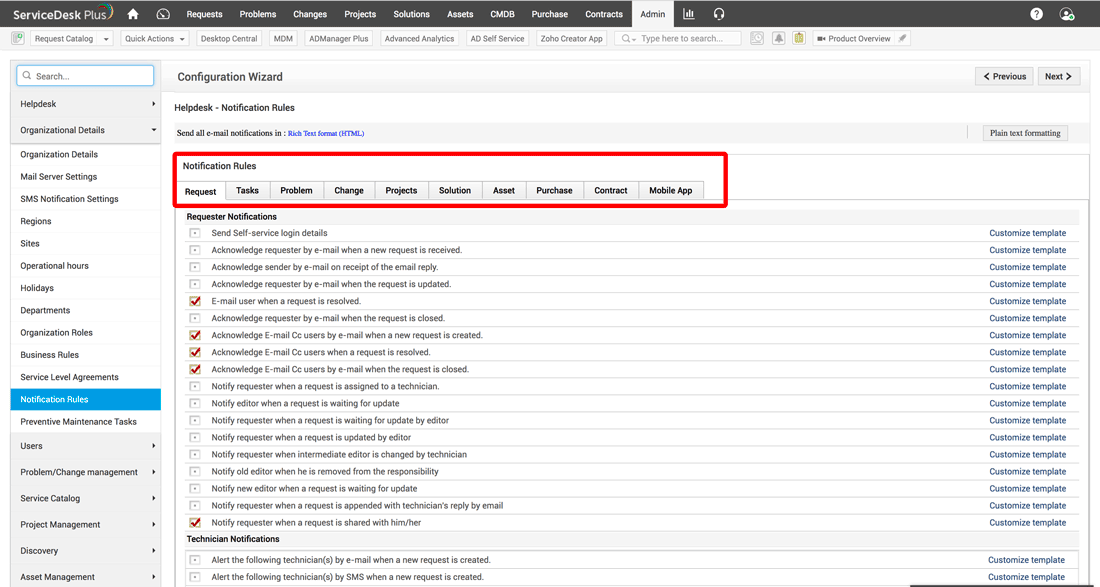Image resolution: width=1100 pixels, height=587 pixels.
Task: Click the ServiceDesk Plus logo
Action: [x=64, y=13]
